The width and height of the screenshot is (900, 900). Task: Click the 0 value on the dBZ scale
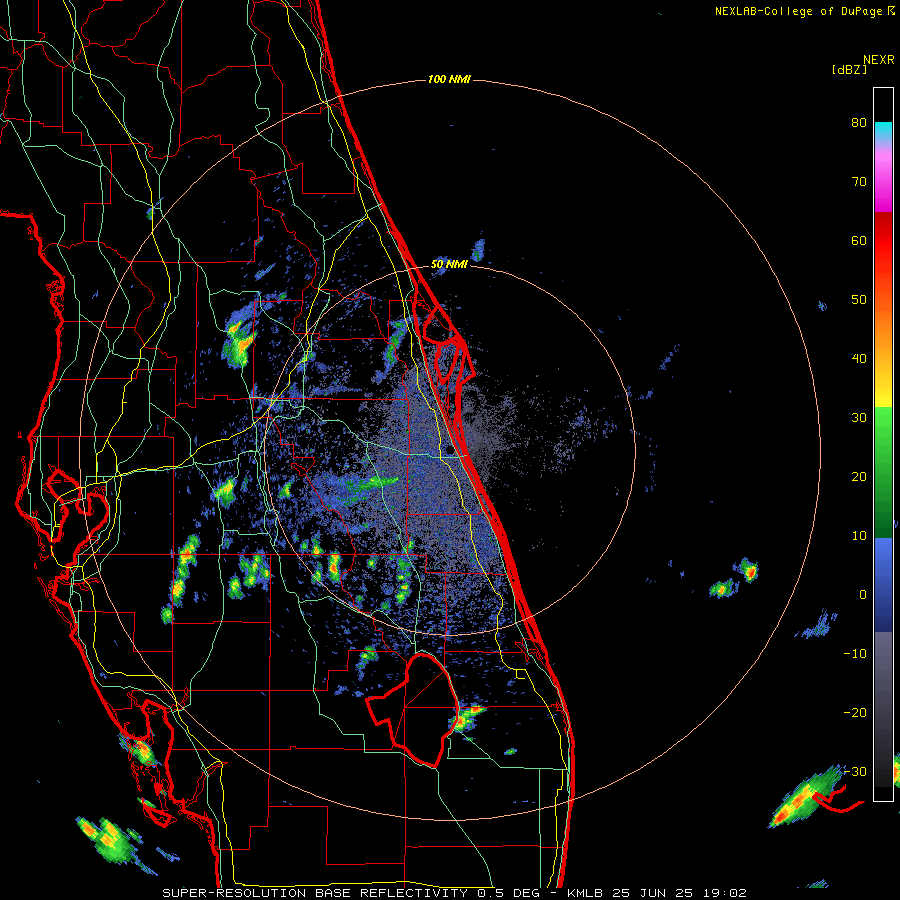[863, 595]
